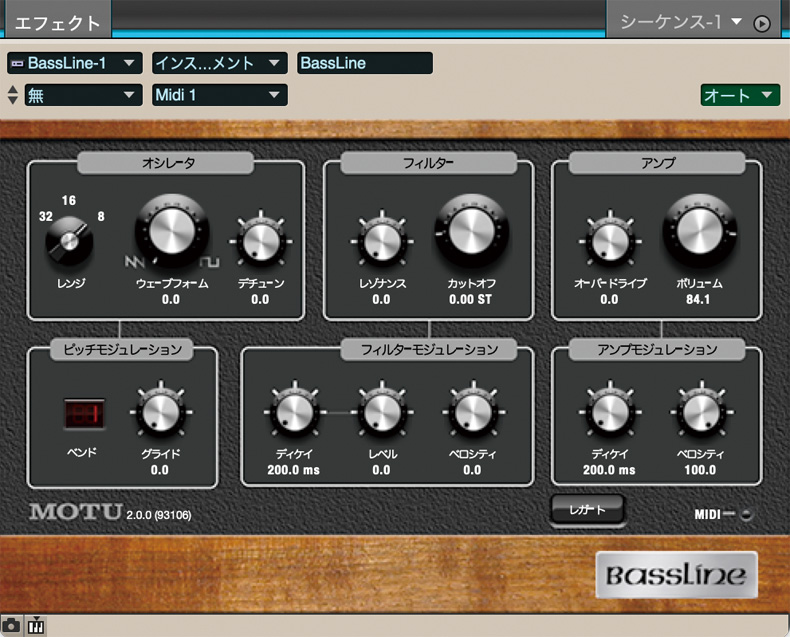790x637 pixels.
Task: Click the range value 32 label
Action: click(46, 216)
